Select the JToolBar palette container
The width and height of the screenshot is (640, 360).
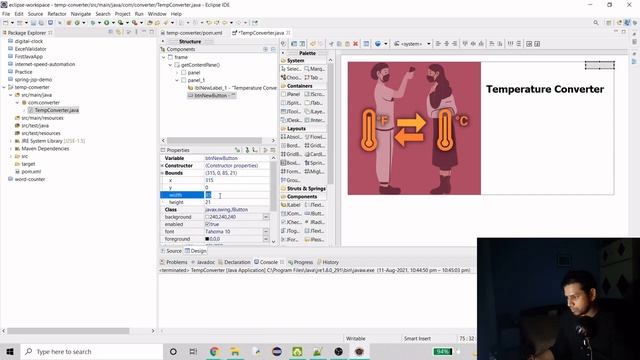coord(291,111)
